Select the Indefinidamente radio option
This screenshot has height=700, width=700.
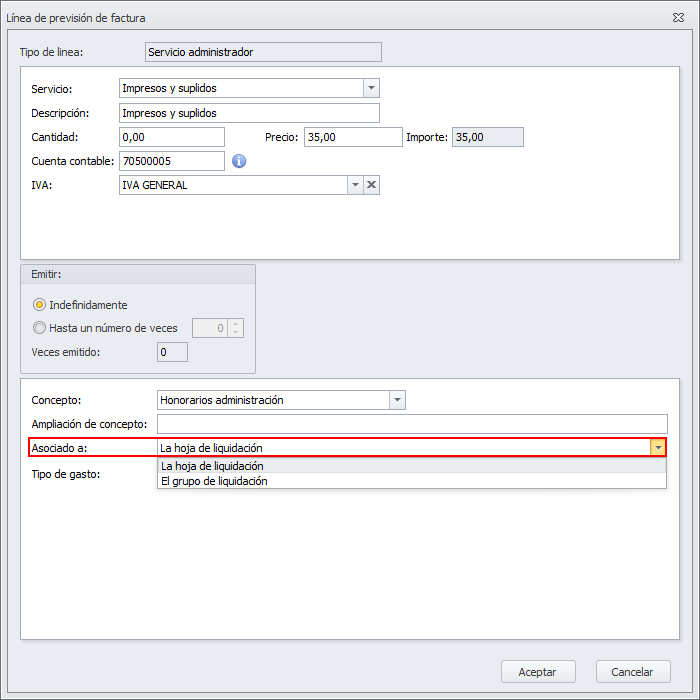40,305
